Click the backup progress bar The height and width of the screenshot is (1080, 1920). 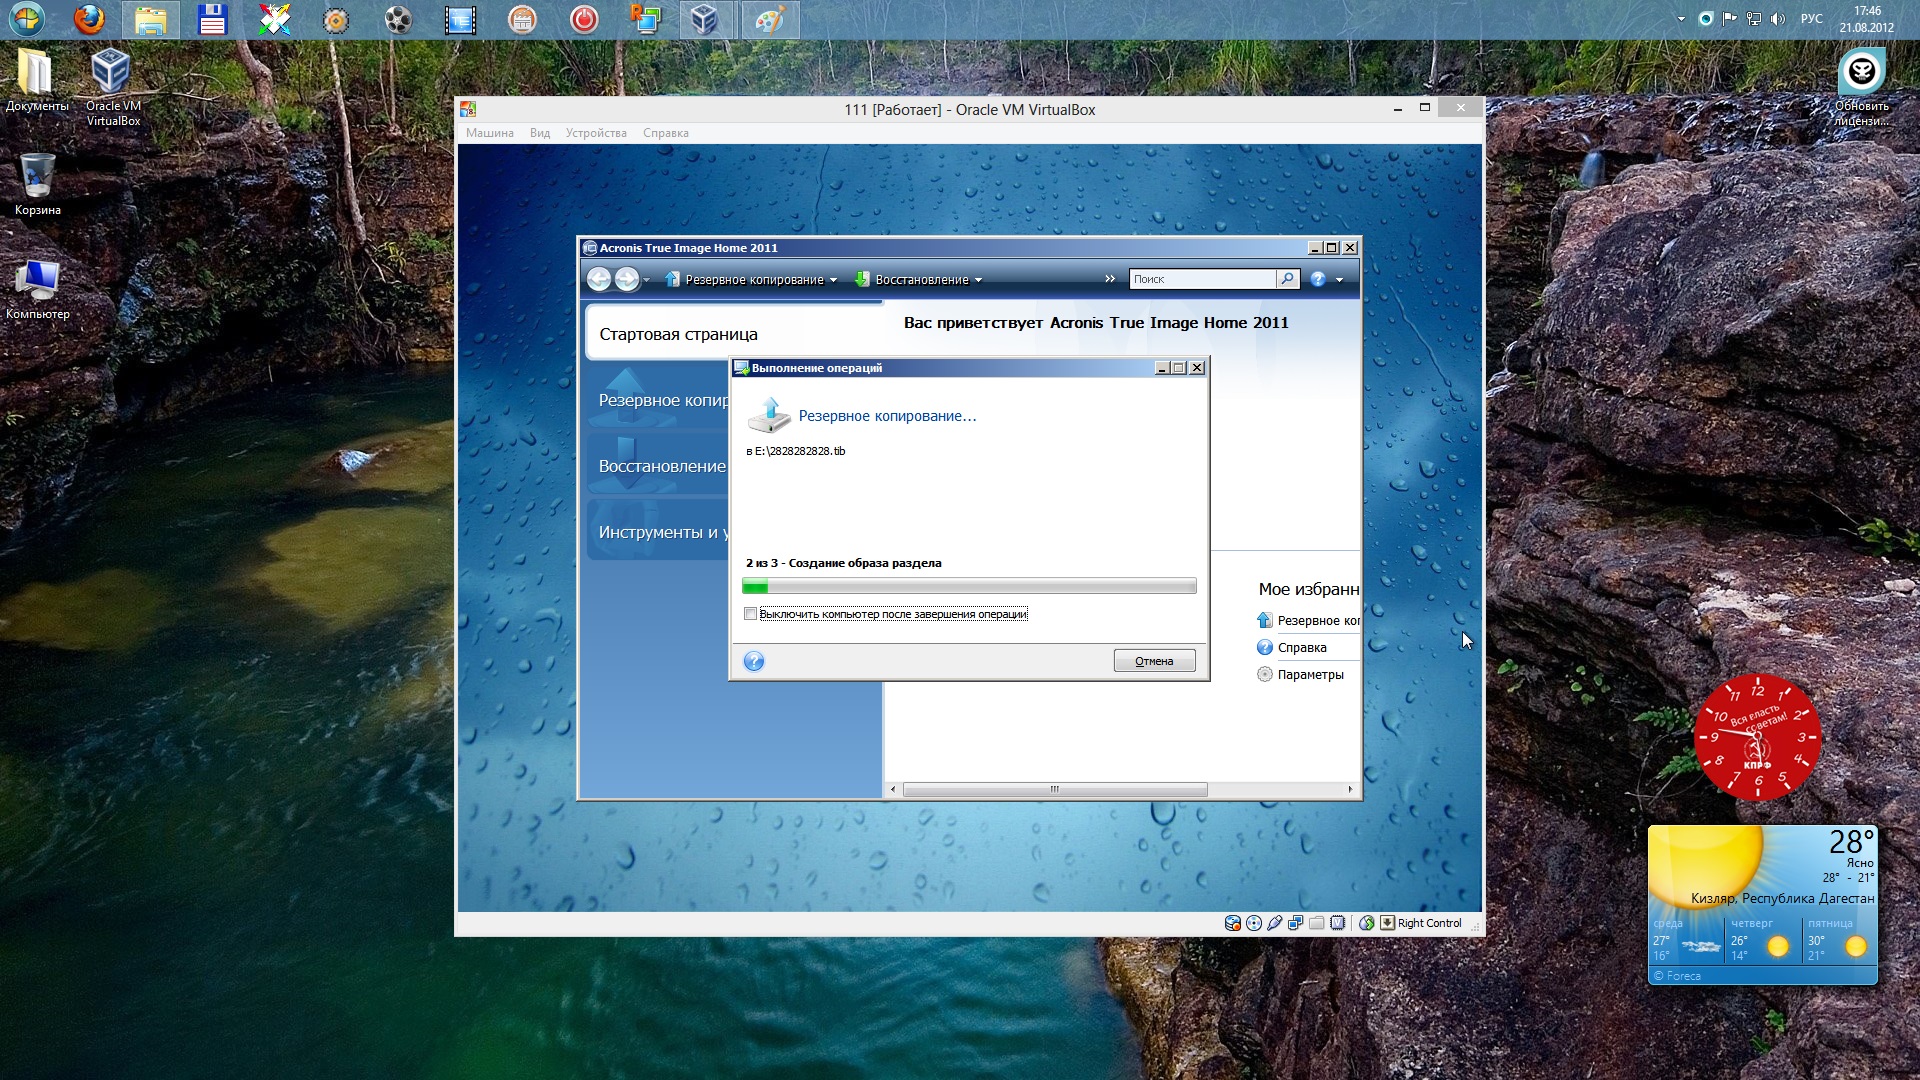coord(969,587)
